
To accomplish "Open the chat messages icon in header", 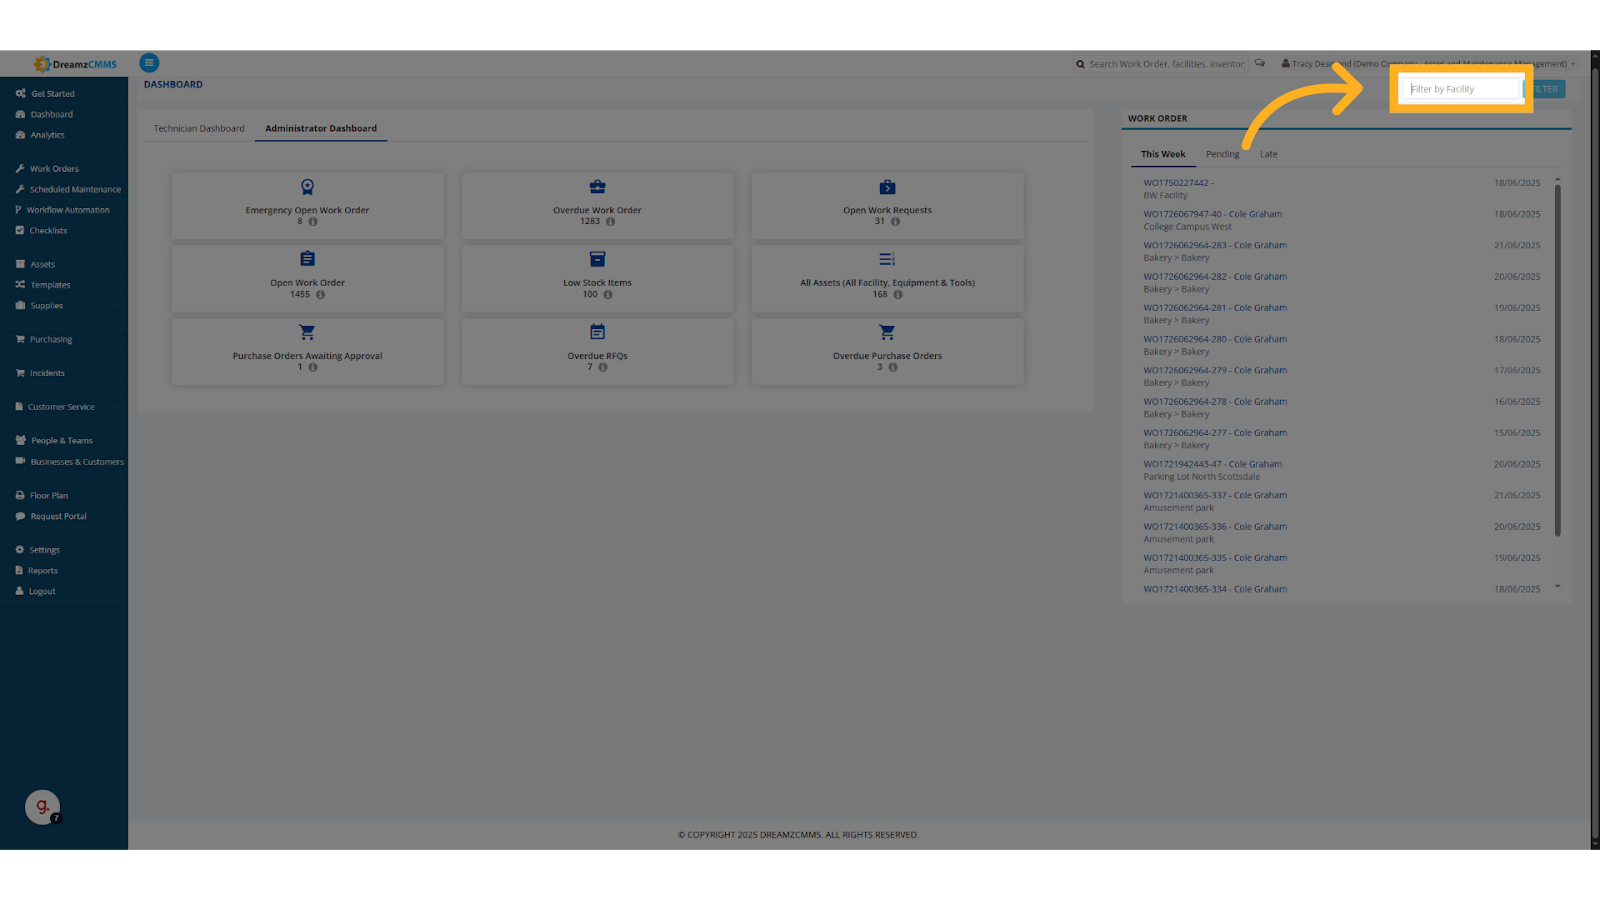I will [1260, 63].
